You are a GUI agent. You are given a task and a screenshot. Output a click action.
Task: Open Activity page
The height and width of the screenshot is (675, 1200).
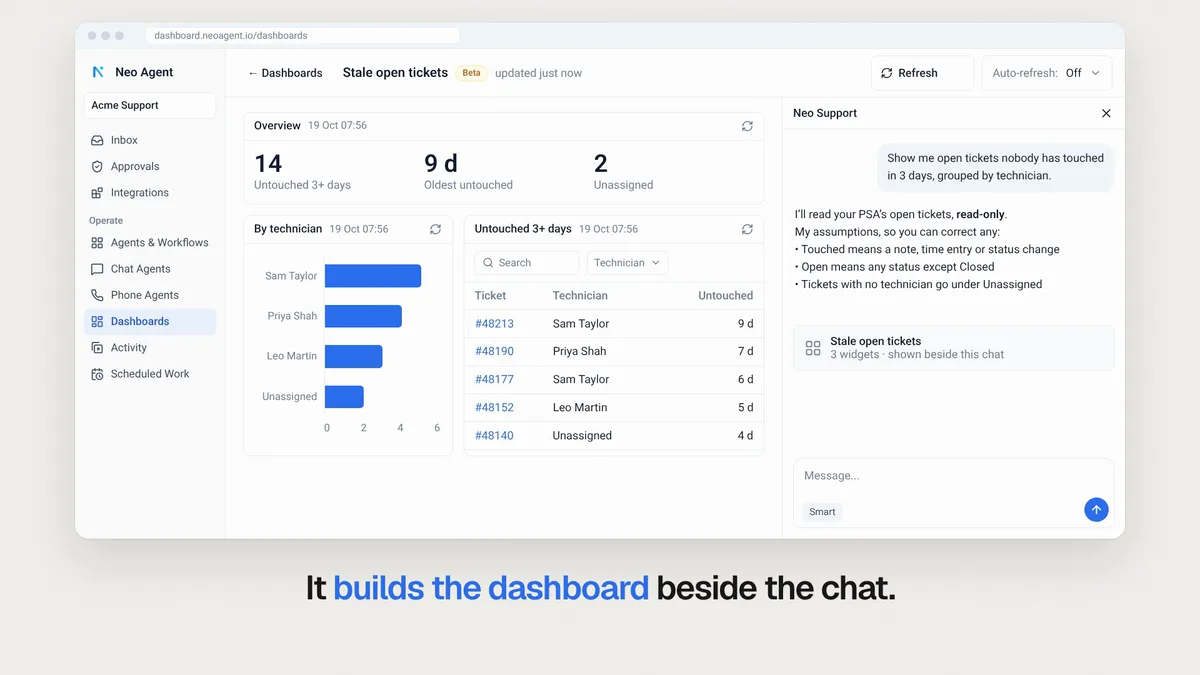coord(150,347)
